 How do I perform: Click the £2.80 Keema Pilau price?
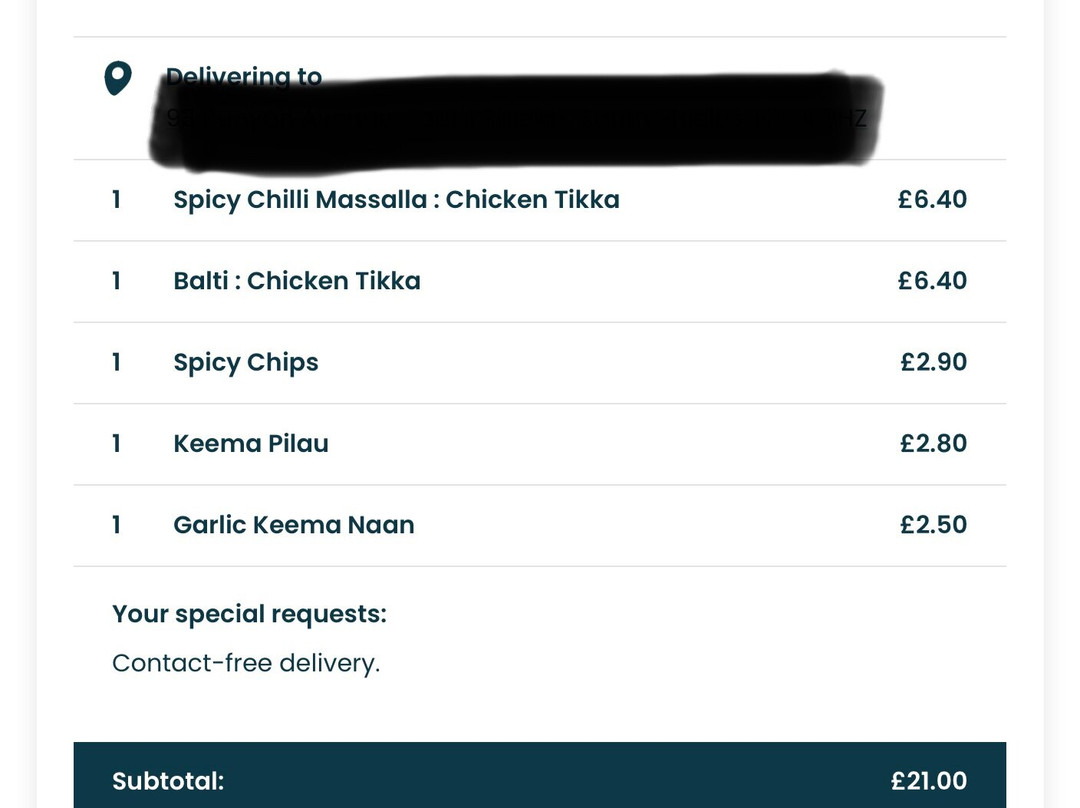pos(933,443)
